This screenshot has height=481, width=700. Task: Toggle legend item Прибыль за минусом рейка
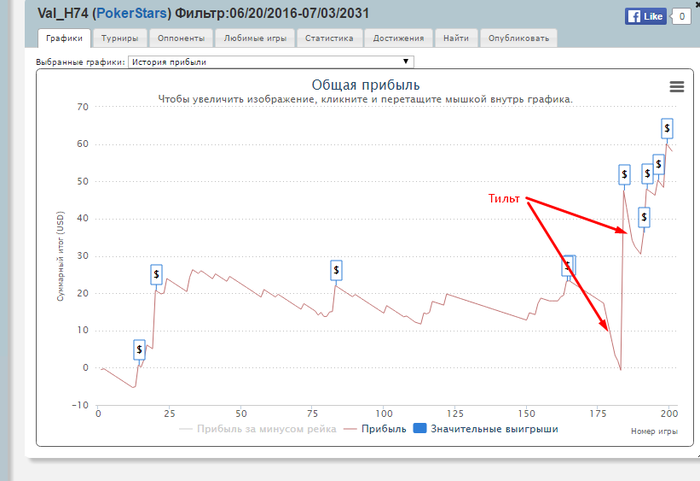coord(258,429)
